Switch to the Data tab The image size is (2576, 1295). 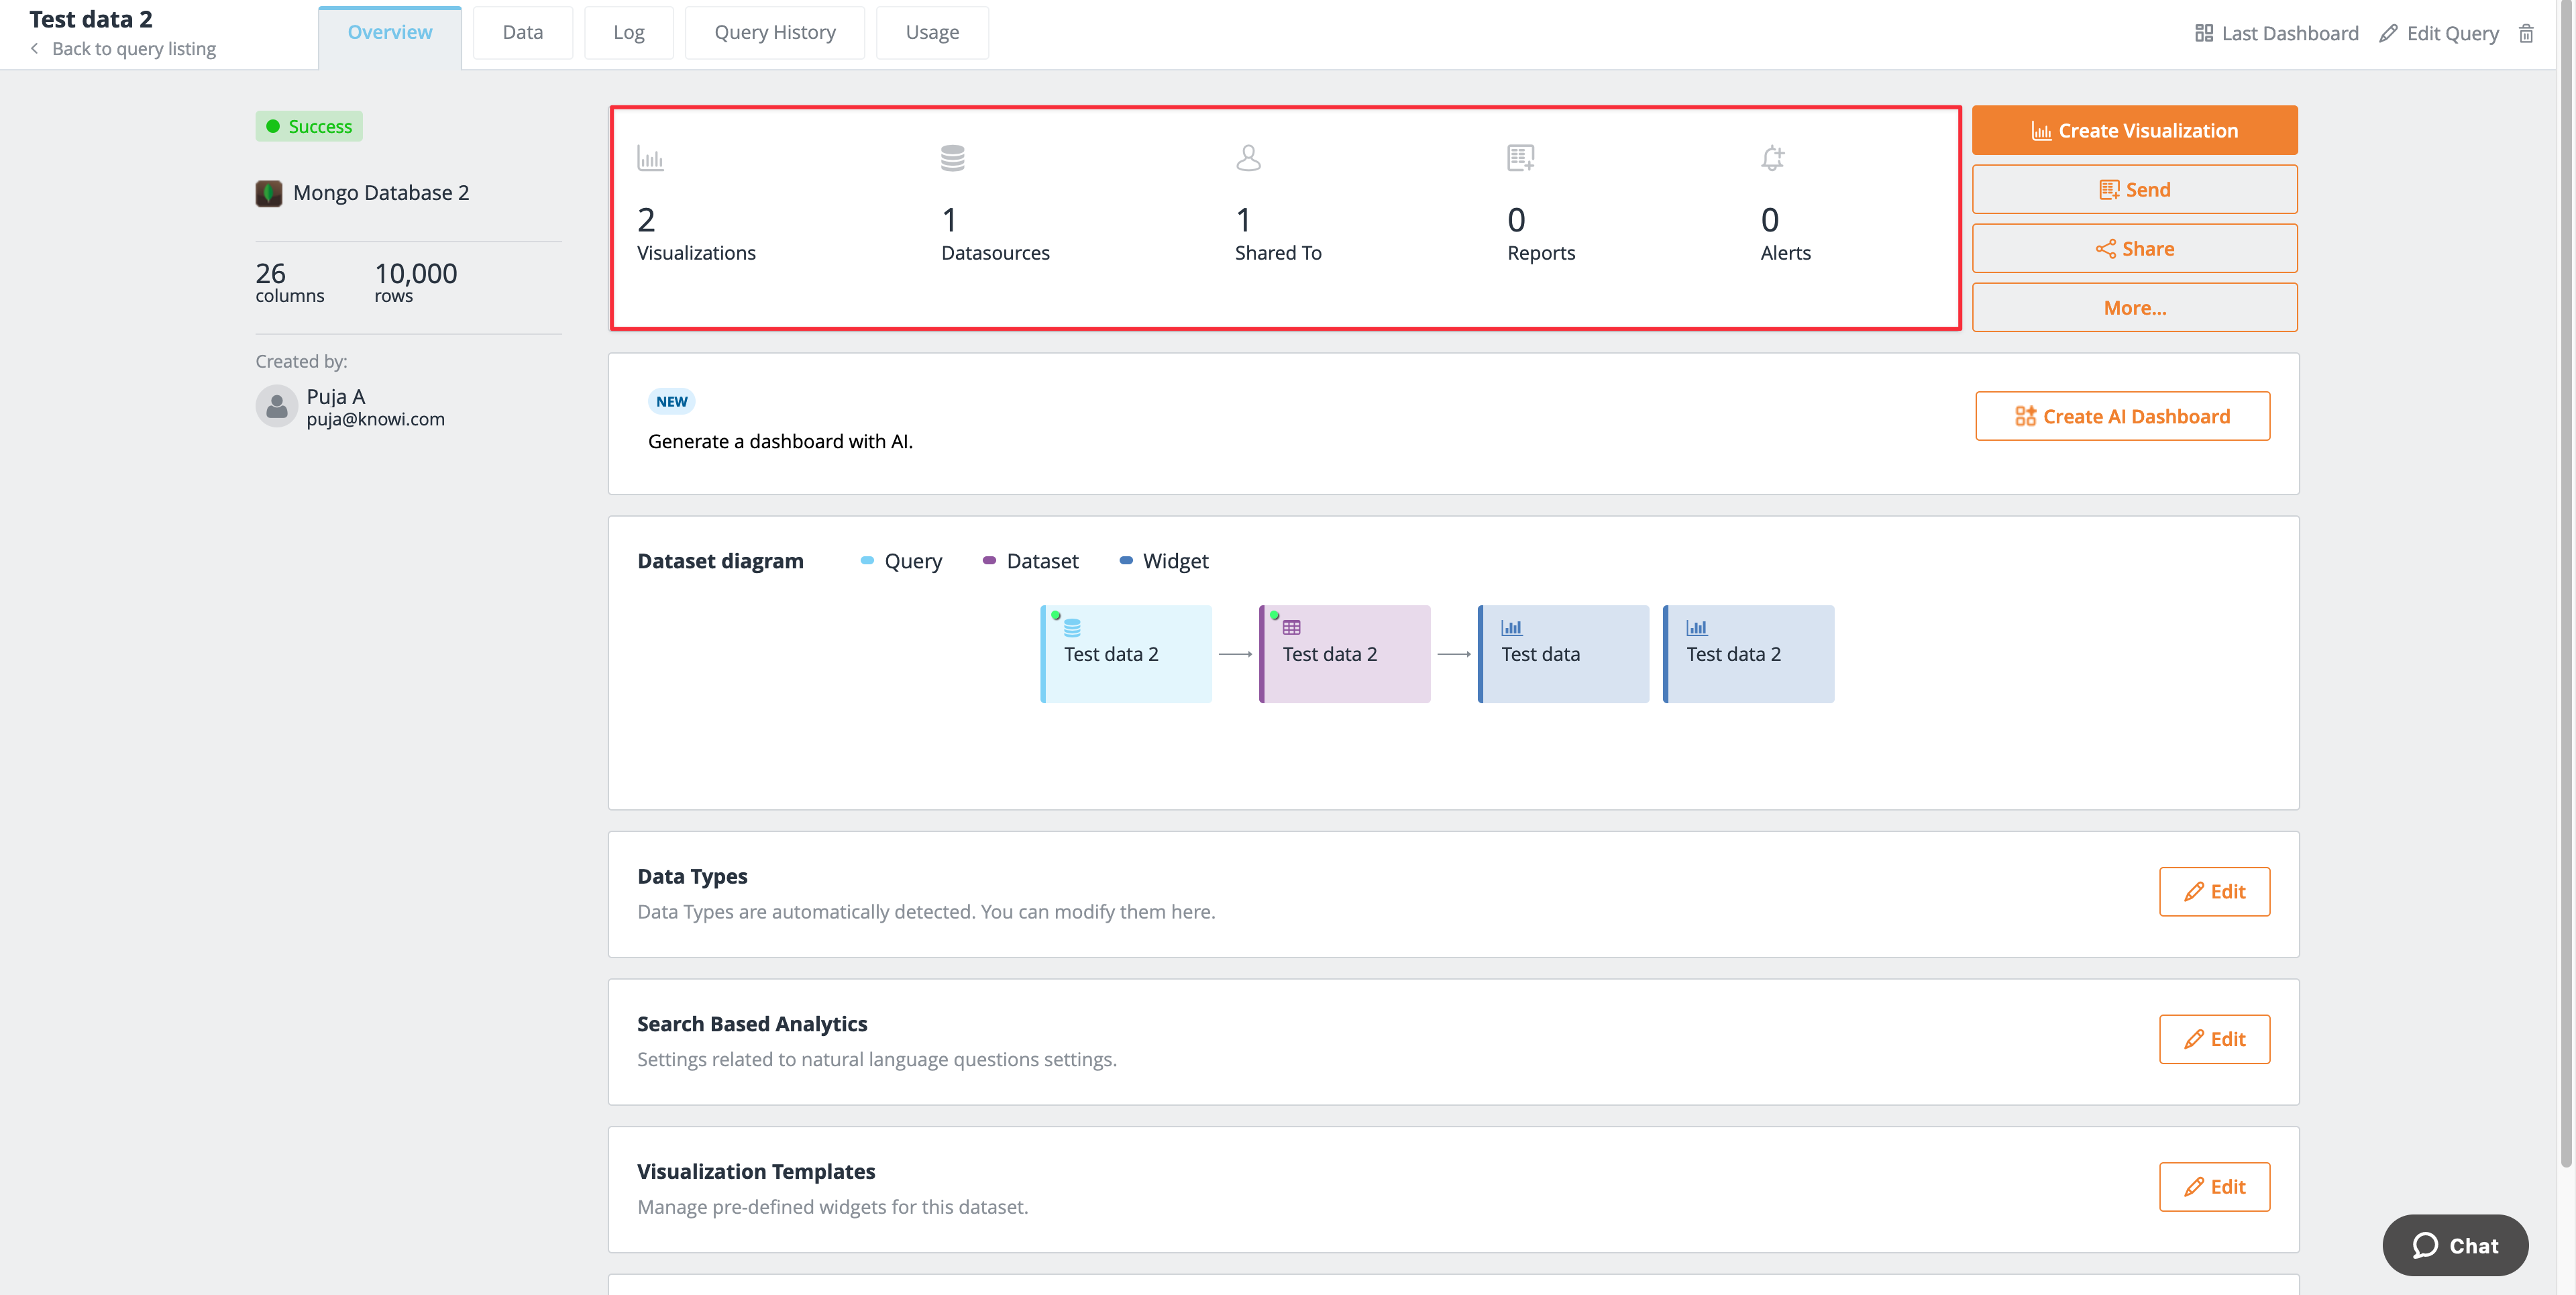(522, 30)
